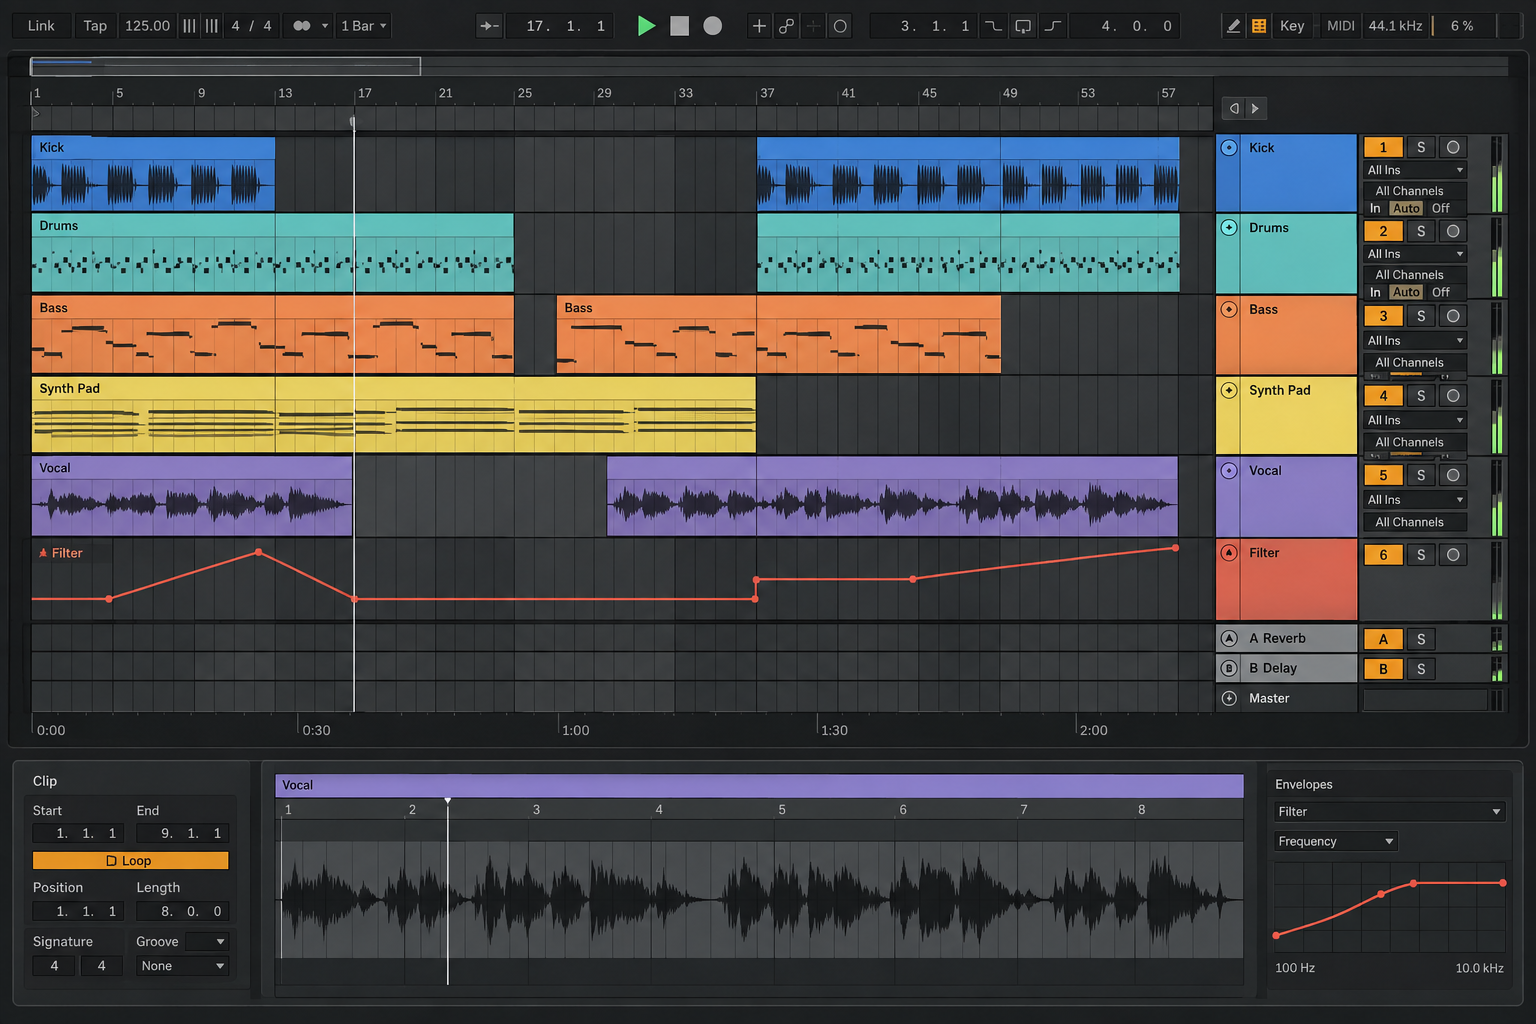This screenshot has width=1536, height=1024.
Task: Click the second nudge-bars tempo icon
Action: click(212, 26)
